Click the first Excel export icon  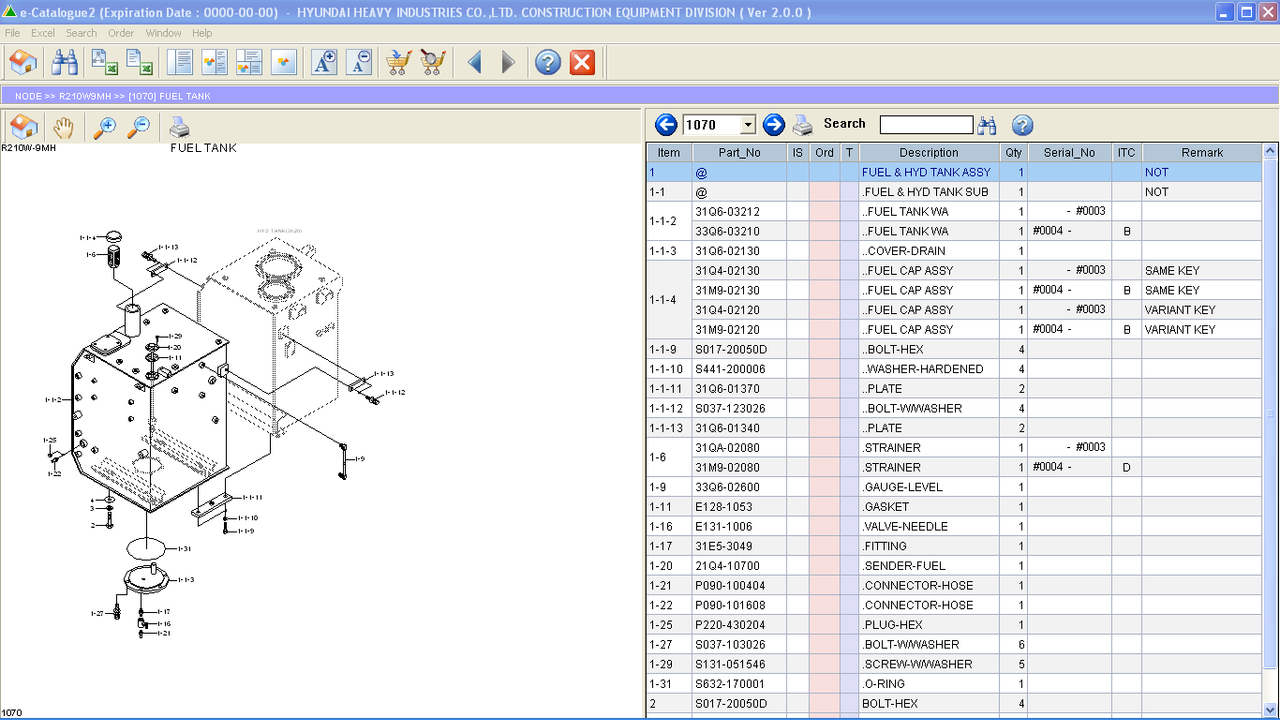point(105,63)
